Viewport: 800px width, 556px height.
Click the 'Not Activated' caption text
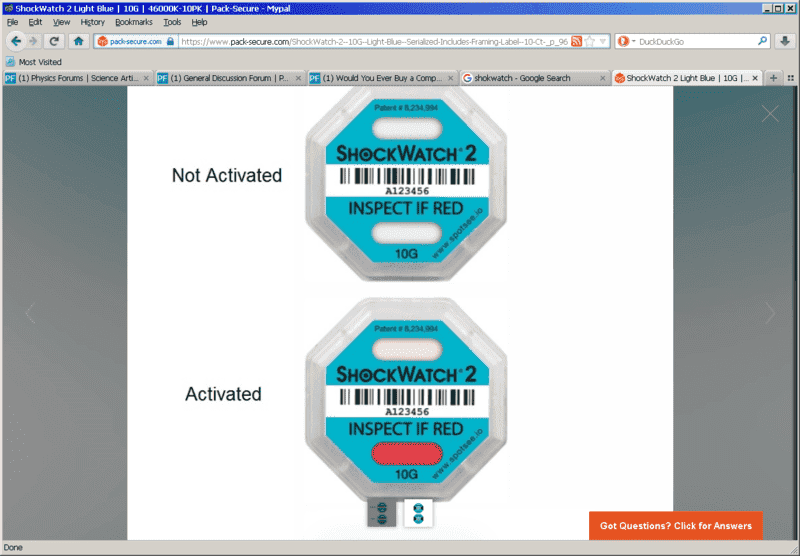click(x=227, y=175)
